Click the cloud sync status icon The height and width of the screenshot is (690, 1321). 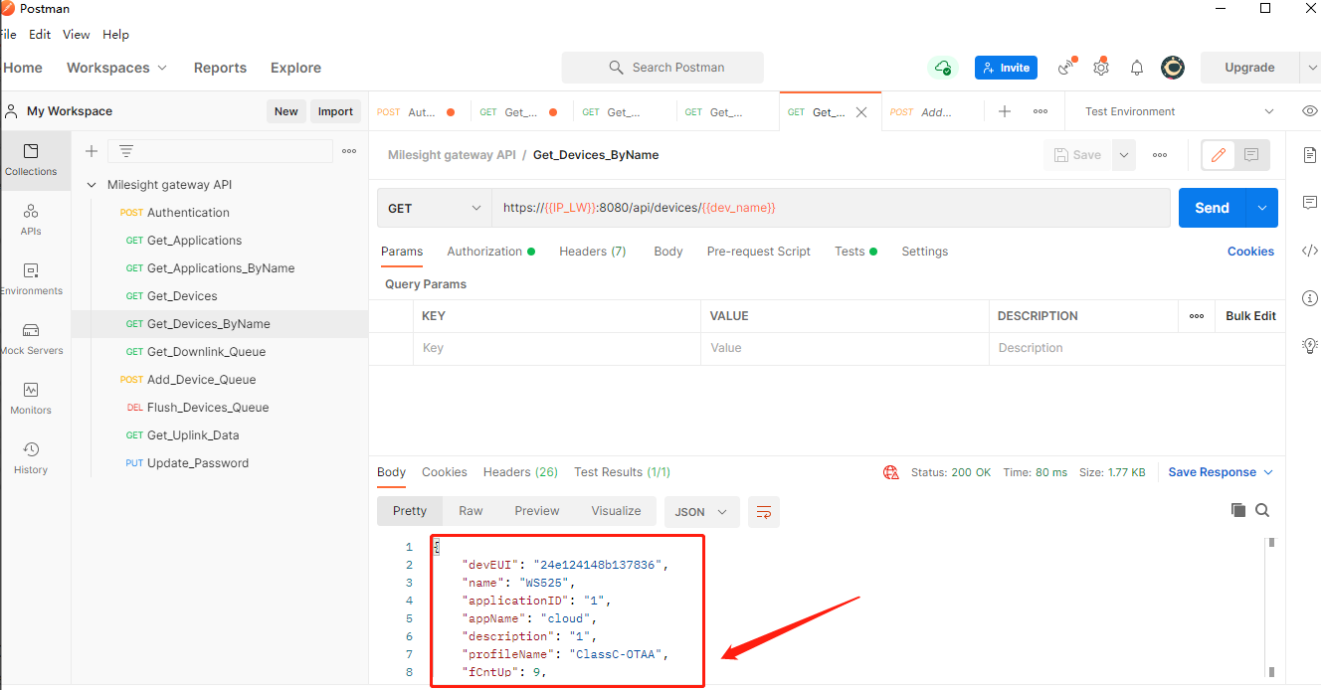click(x=942, y=68)
